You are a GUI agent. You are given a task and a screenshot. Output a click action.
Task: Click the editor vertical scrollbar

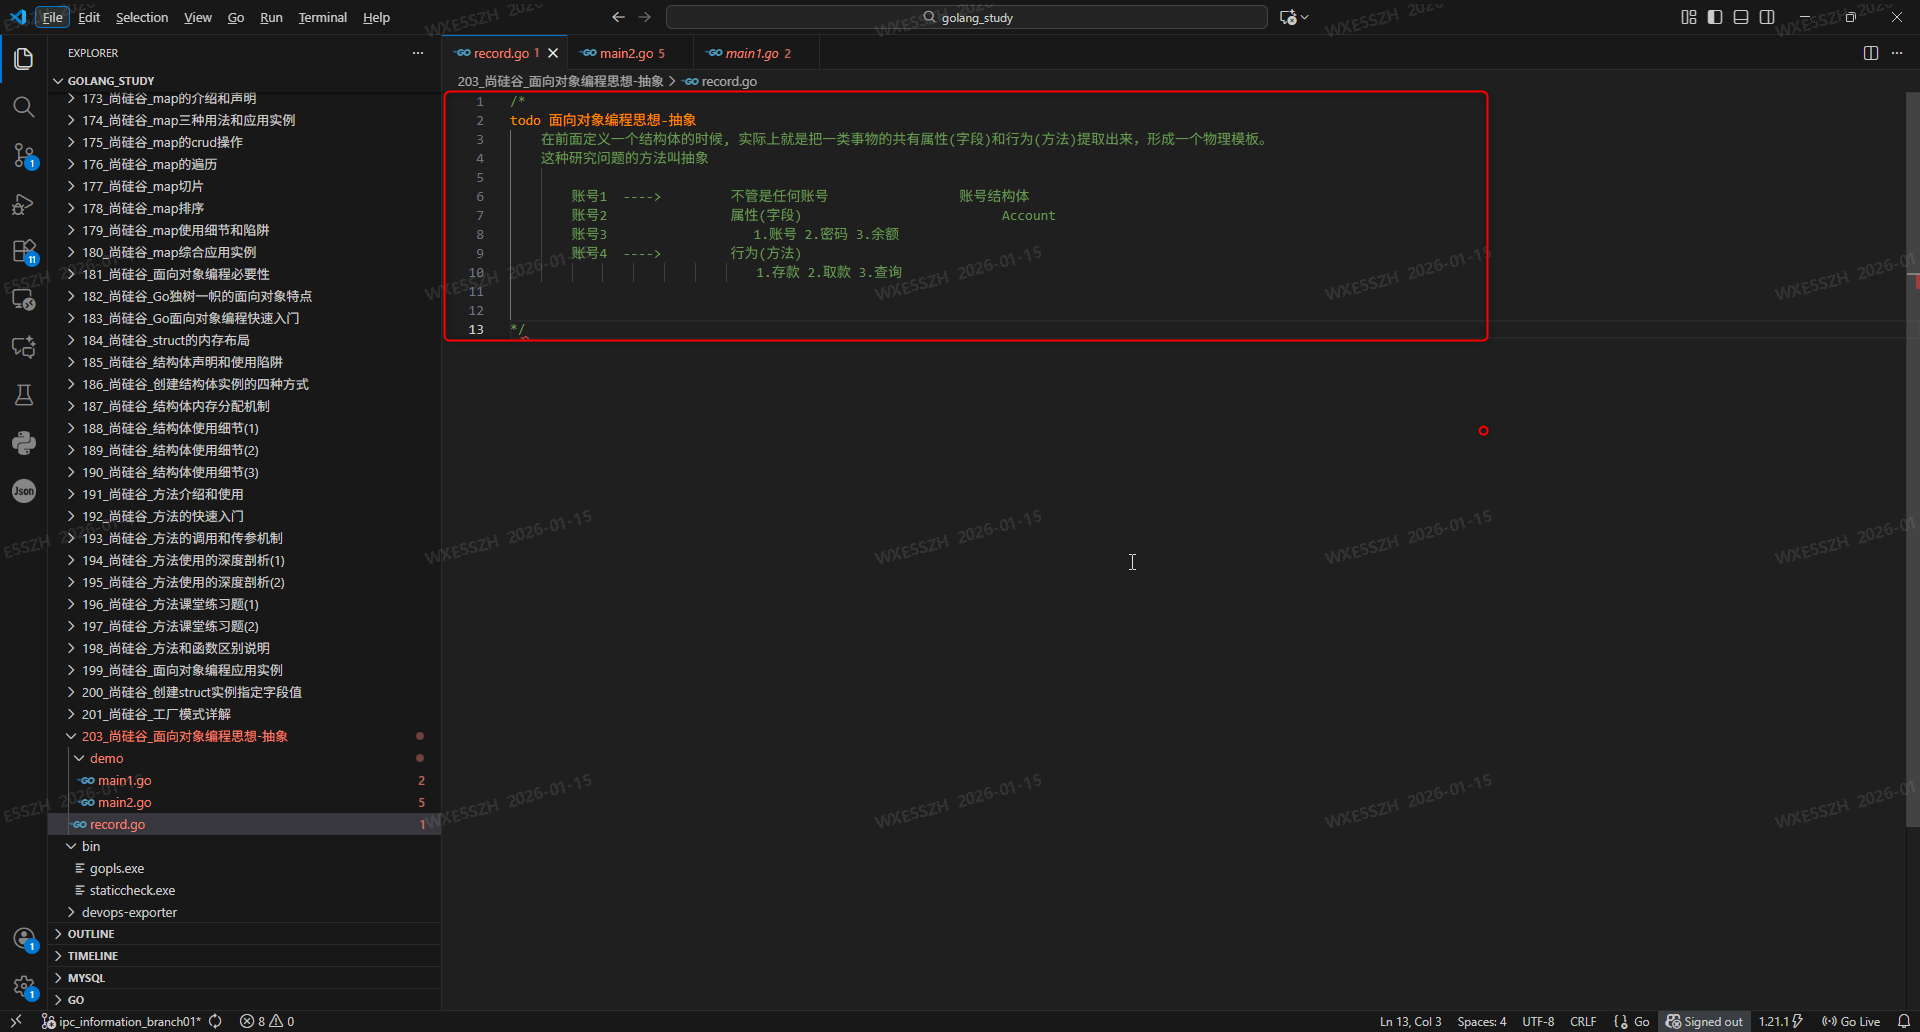pos(1912,460)
